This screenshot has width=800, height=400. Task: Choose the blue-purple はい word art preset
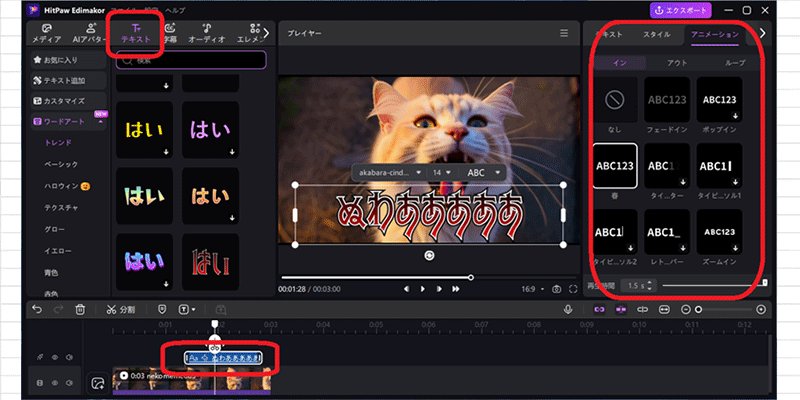tap(144, 262)
